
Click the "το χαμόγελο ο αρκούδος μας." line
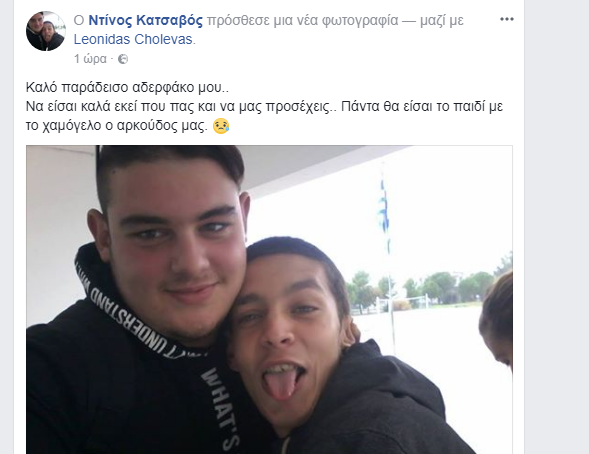pyautogui.click(x=116, y=126)
